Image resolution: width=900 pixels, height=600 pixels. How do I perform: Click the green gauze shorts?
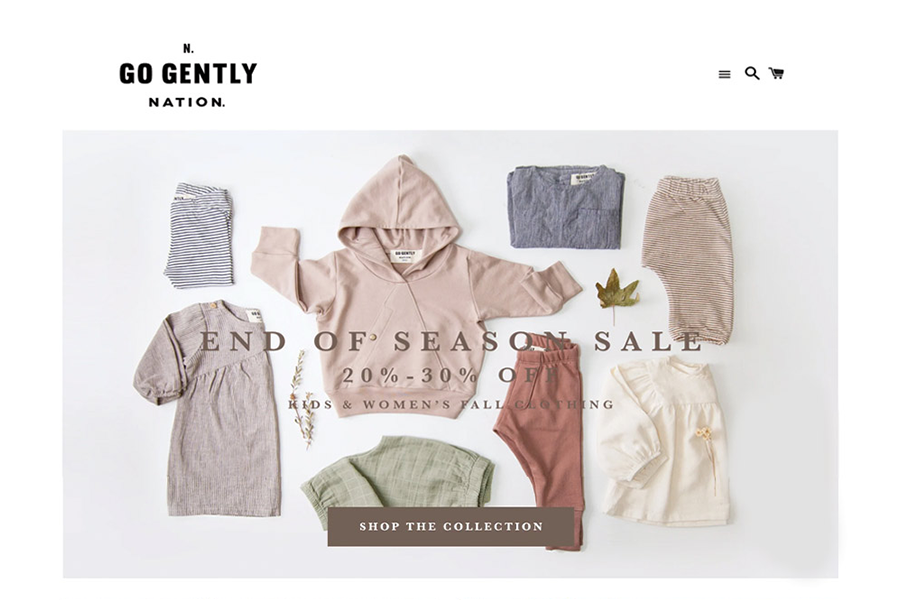pos(398,472)
